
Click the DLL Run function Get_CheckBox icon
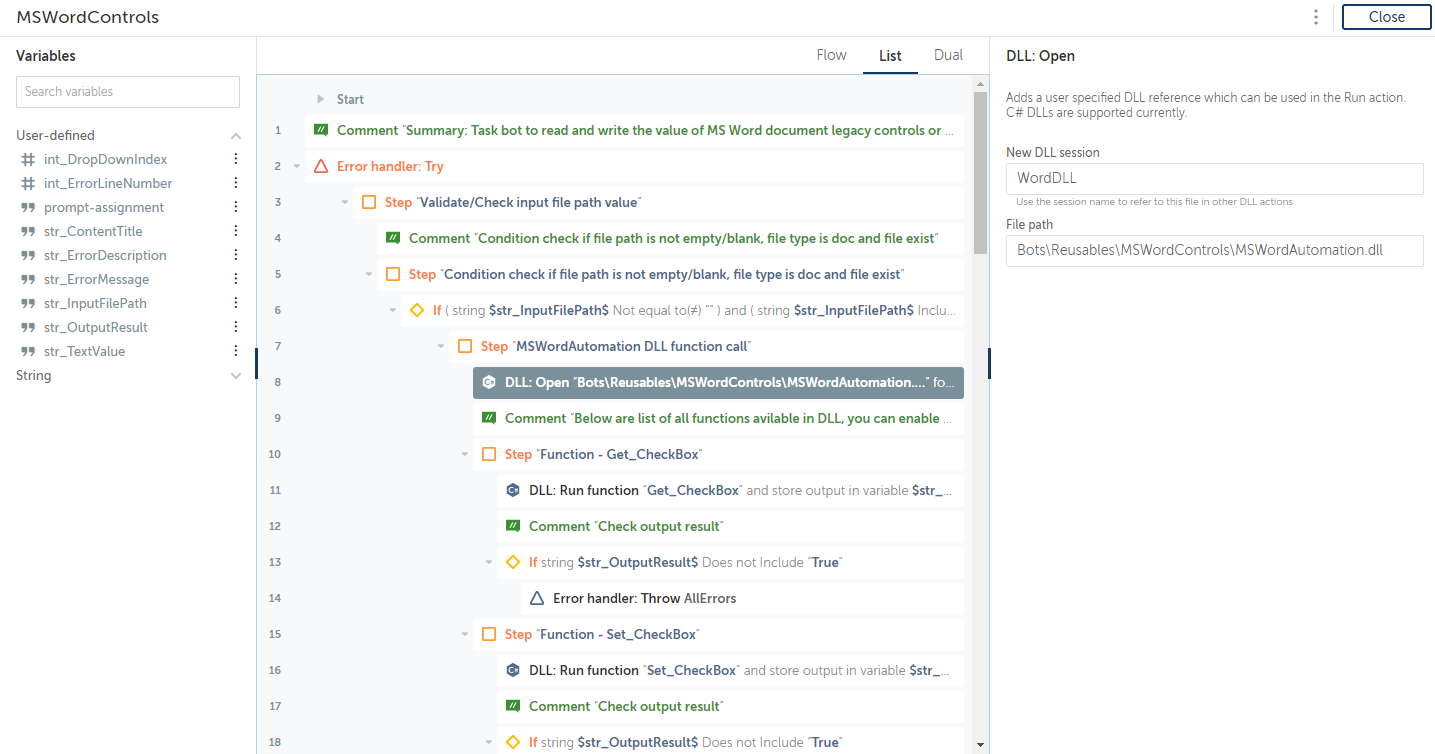point(513,490)
